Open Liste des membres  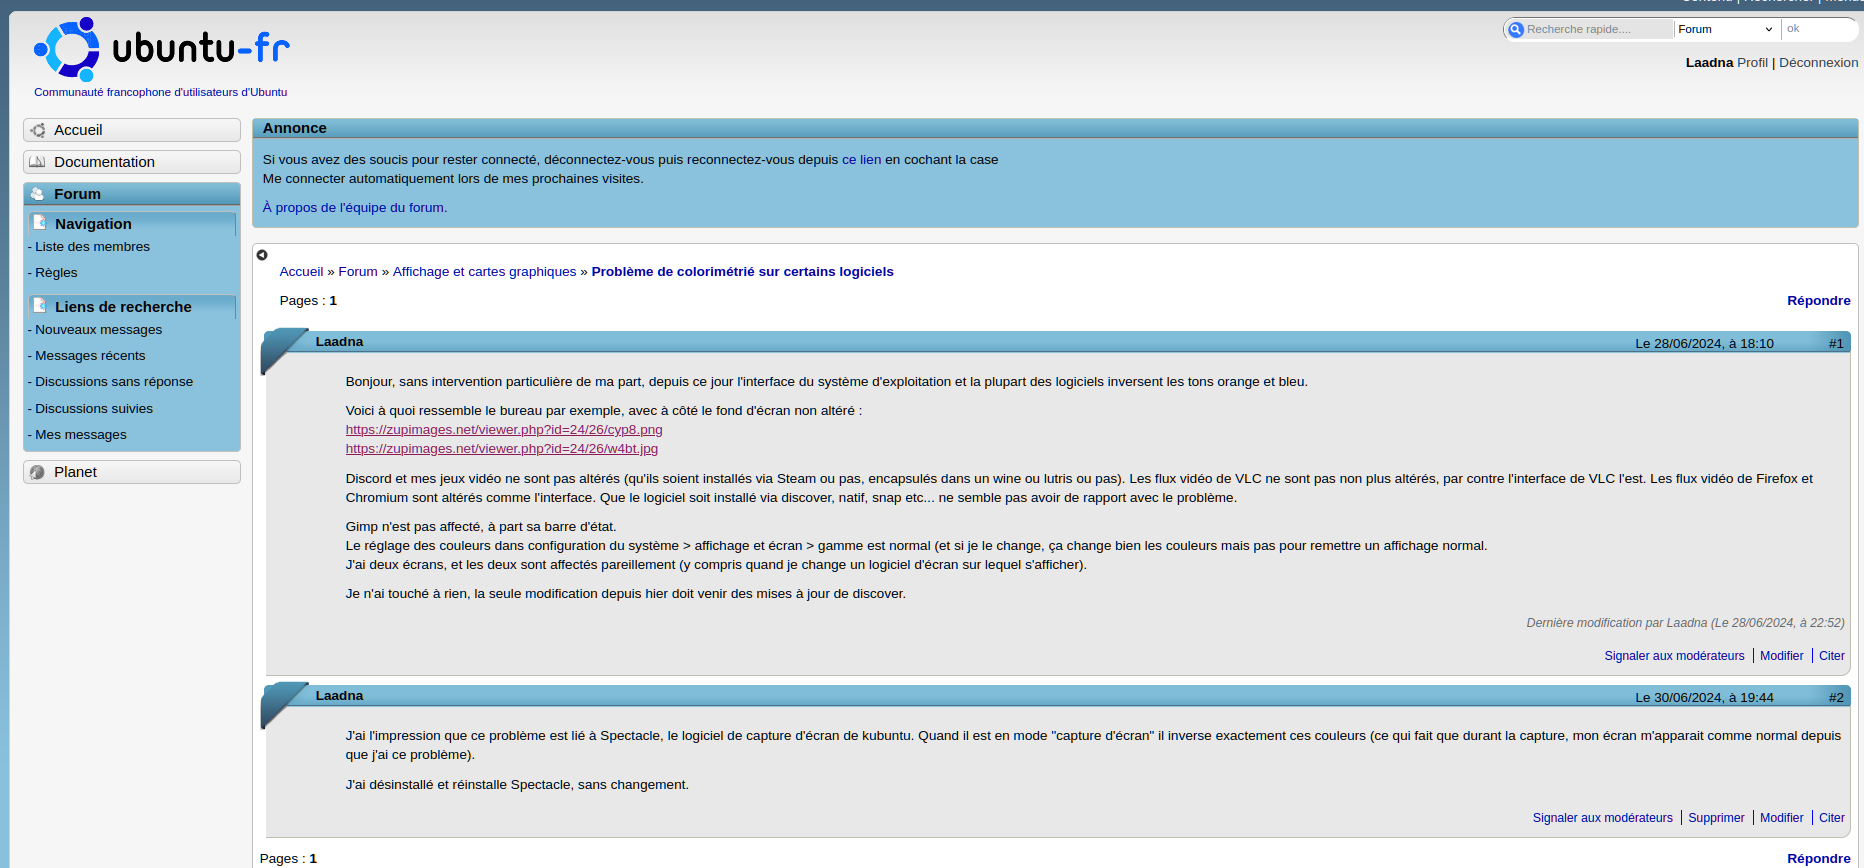(92, 247)
